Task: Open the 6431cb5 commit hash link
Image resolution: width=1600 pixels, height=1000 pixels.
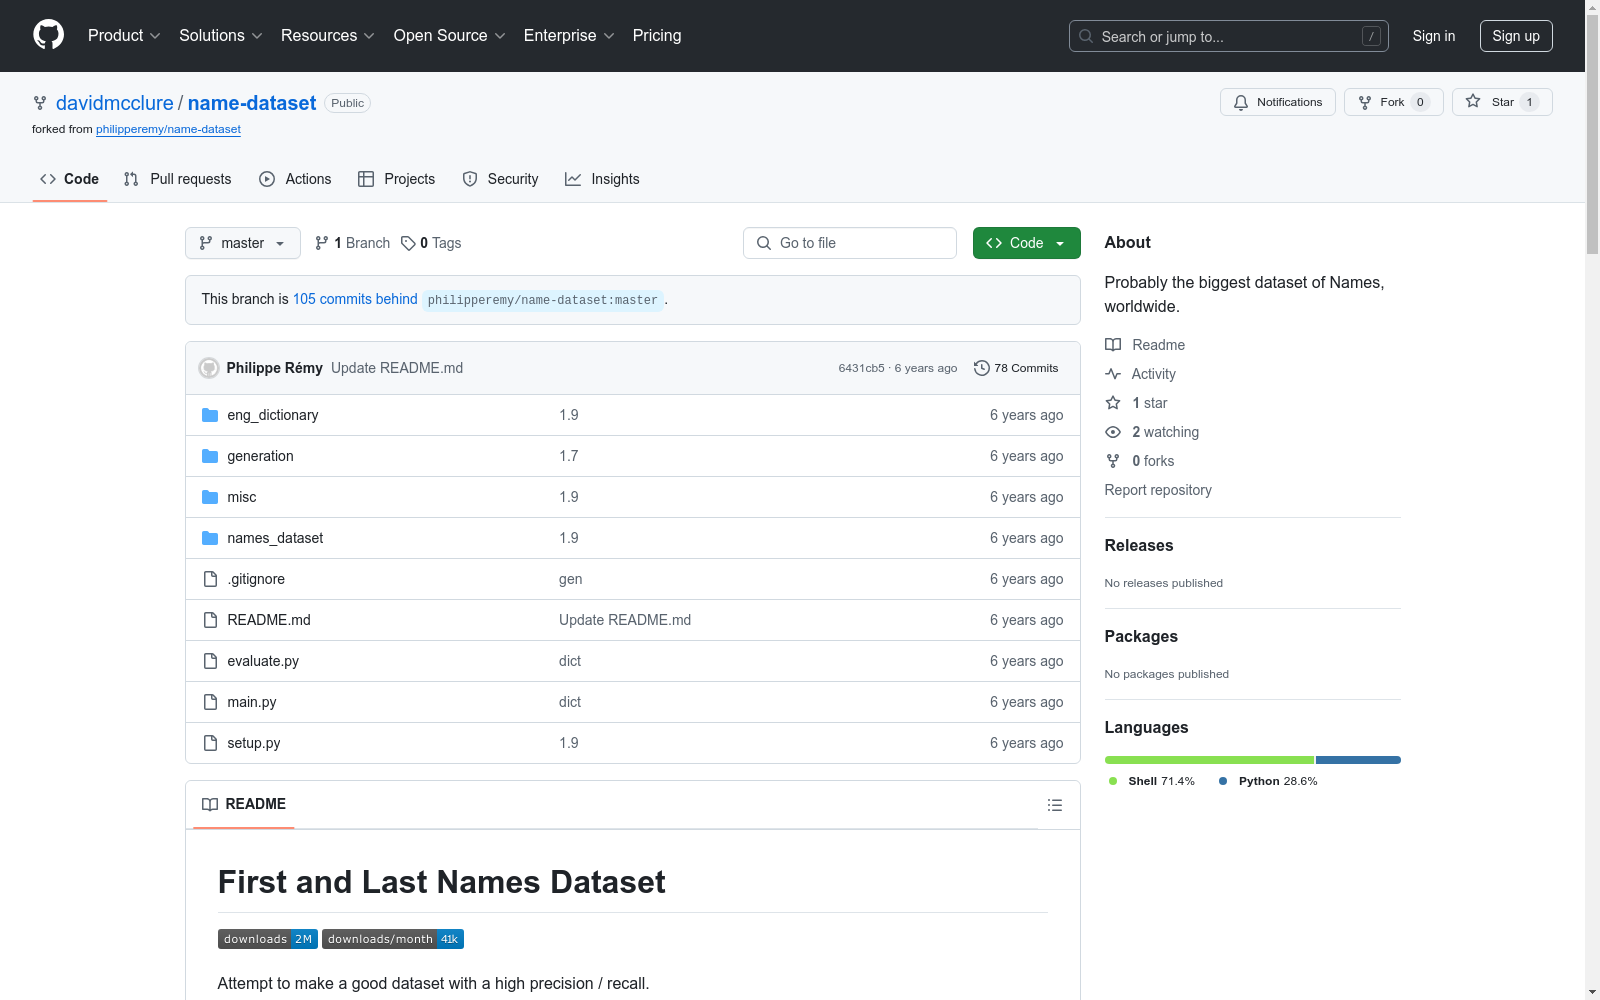Action: 861,368
